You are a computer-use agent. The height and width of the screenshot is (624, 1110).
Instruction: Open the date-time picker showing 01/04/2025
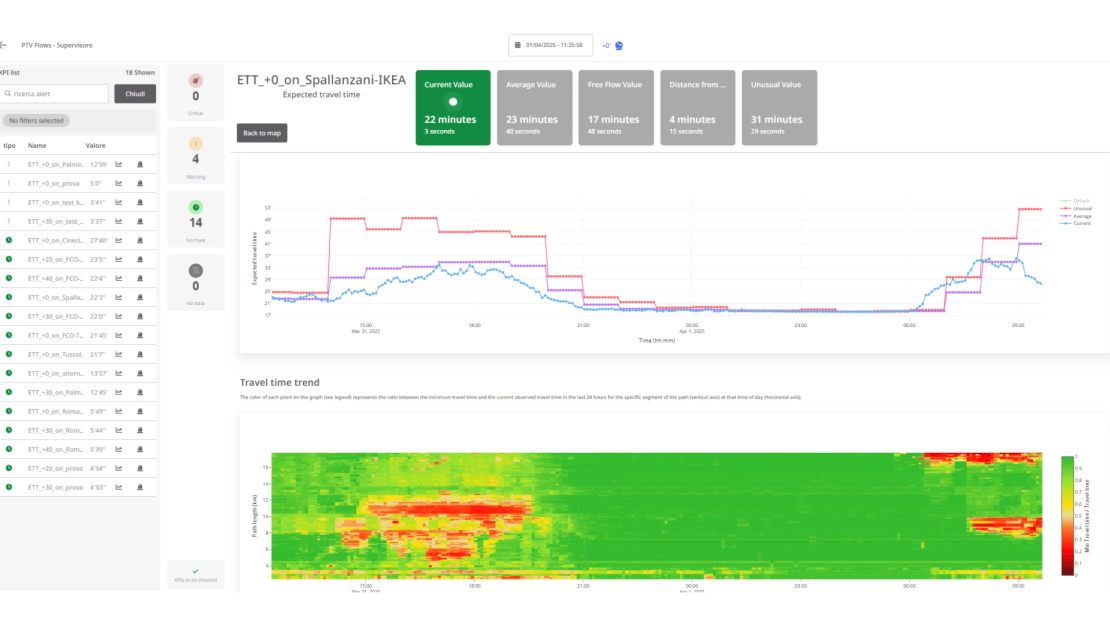coord(550,45)
